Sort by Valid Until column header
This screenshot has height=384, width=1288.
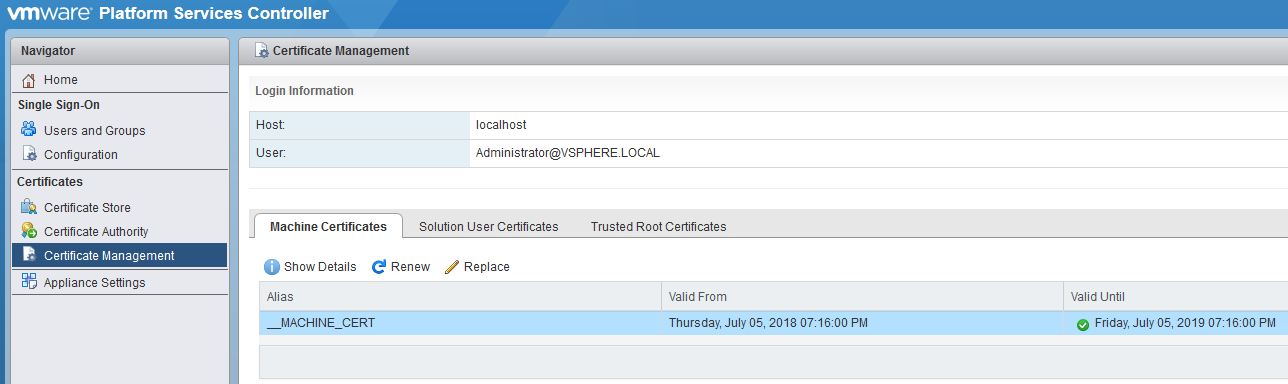coord(1176,296)
